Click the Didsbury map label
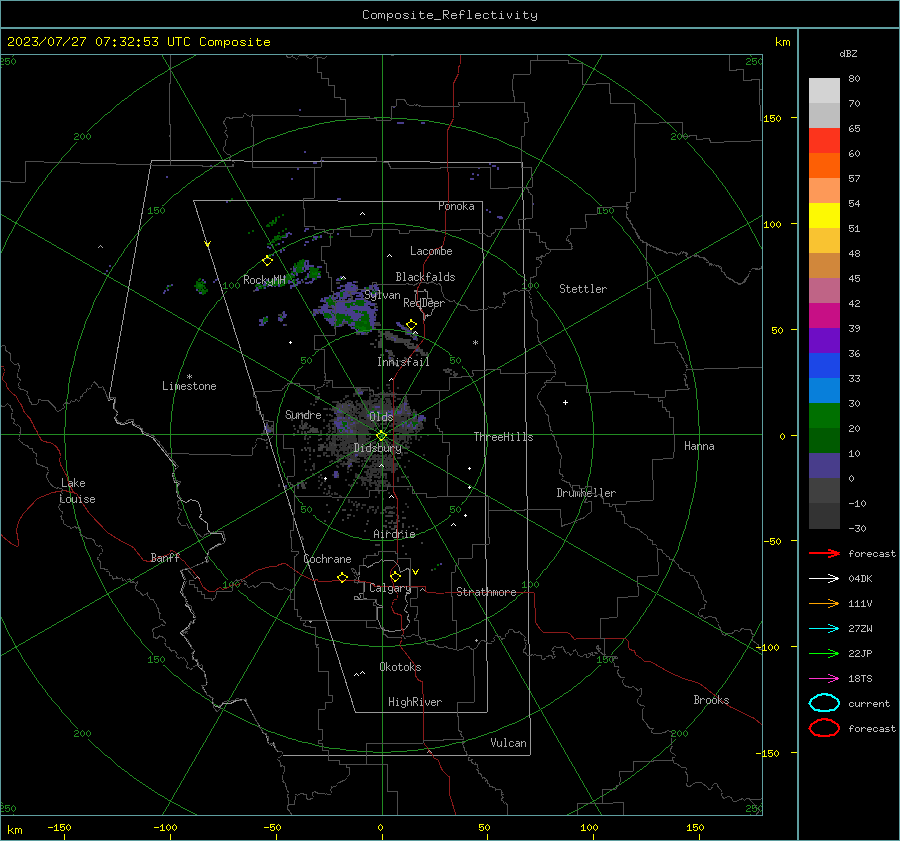900x841 pixels. click(377, 448)
